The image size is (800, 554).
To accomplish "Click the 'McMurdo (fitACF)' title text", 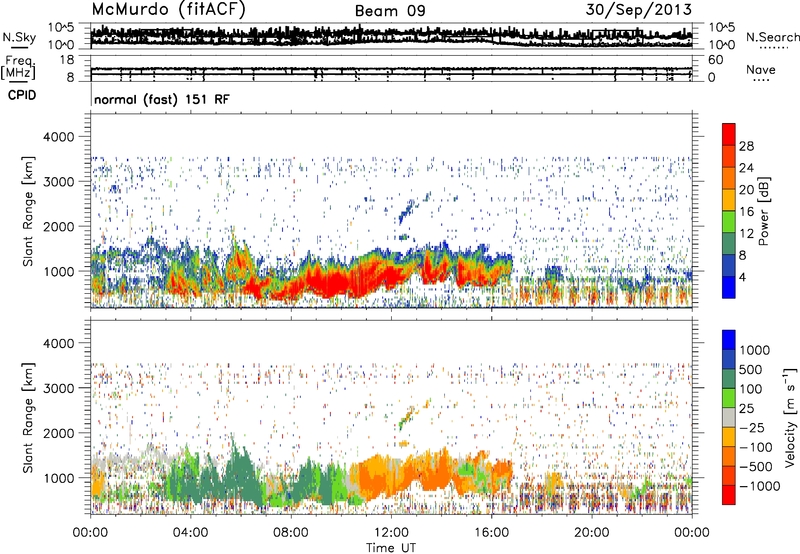I will [x=168, y=10].
